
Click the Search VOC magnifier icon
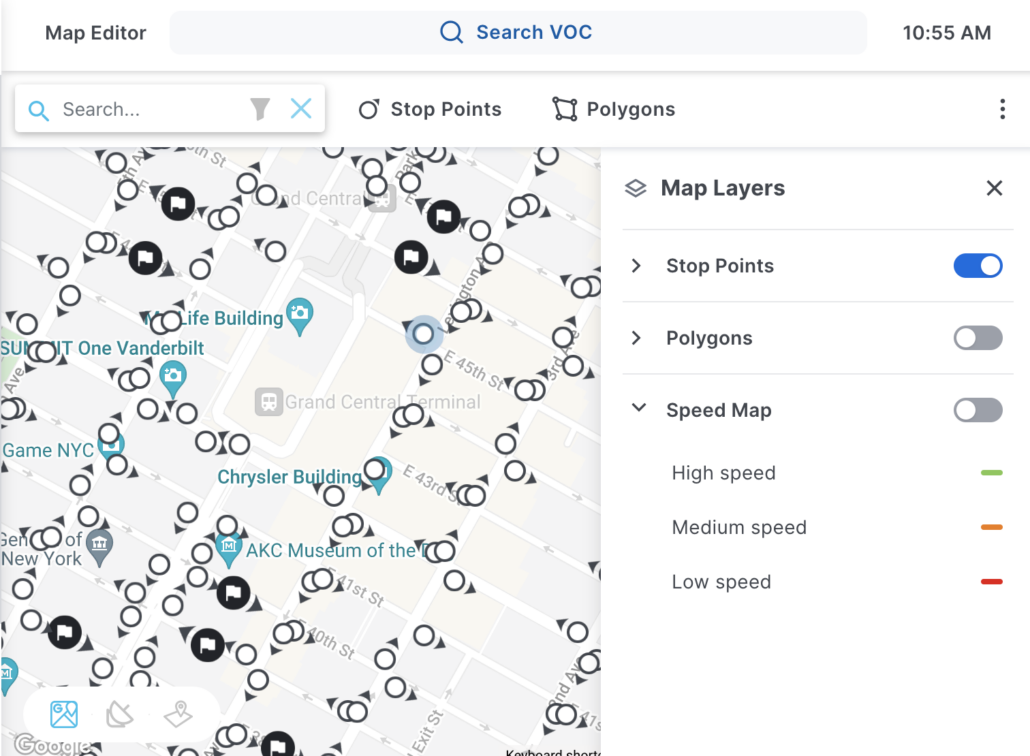[451, 32]
